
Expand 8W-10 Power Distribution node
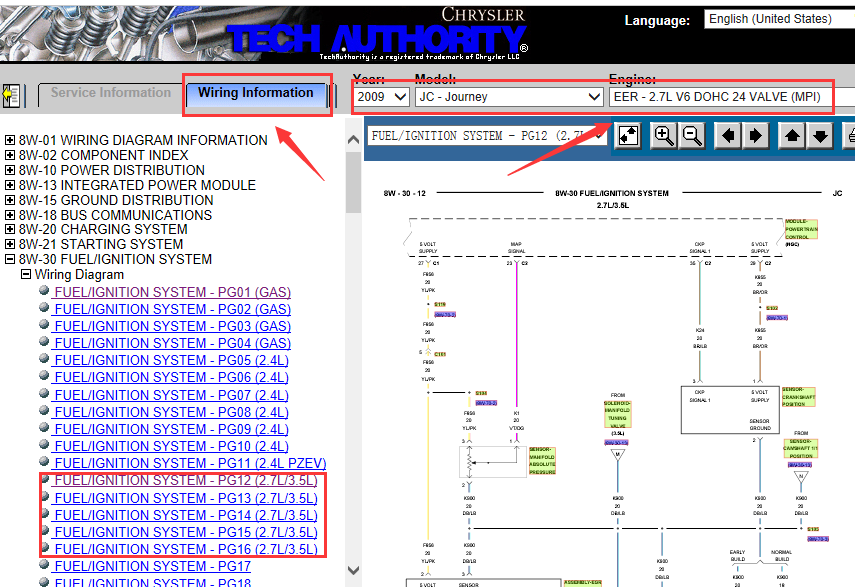(10, 170)
